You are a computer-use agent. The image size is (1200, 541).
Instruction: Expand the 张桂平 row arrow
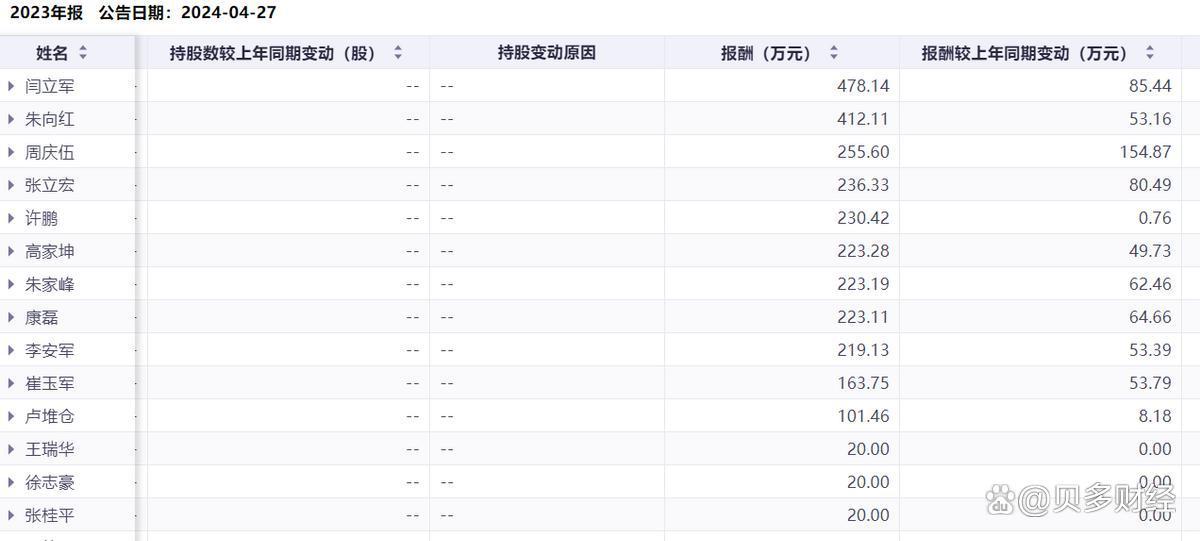pyautogui.click(x=11, y=515)
